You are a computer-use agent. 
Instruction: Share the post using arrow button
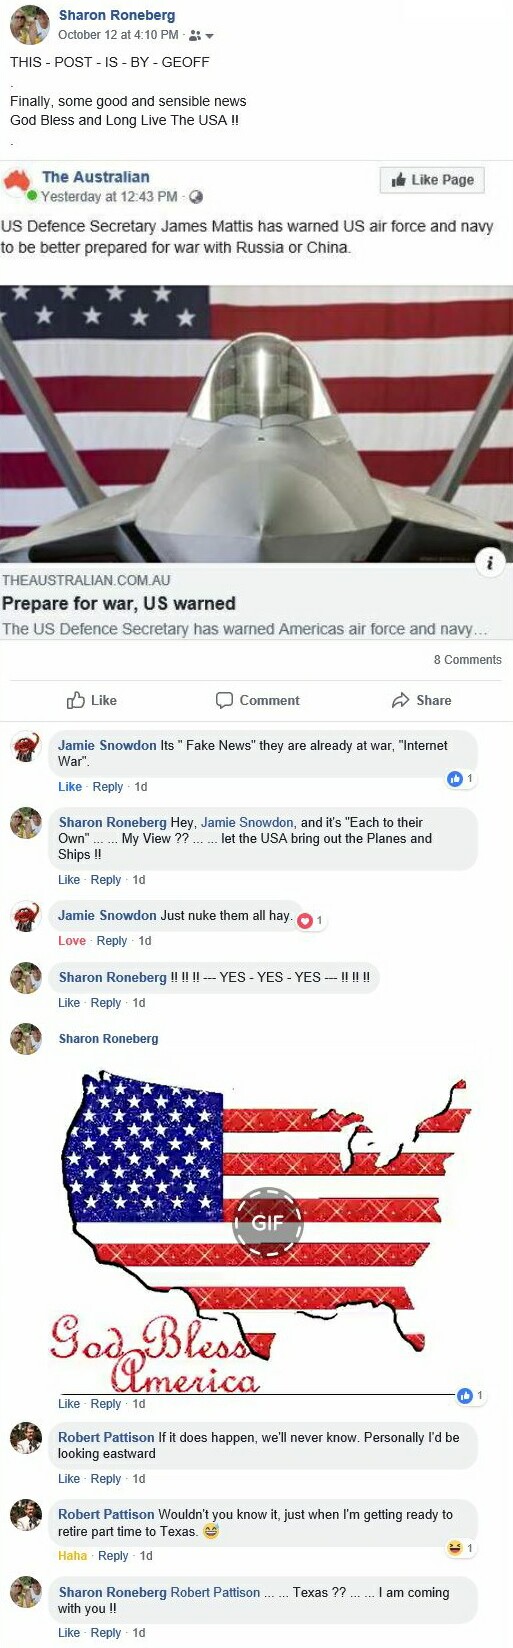[421, 700]
